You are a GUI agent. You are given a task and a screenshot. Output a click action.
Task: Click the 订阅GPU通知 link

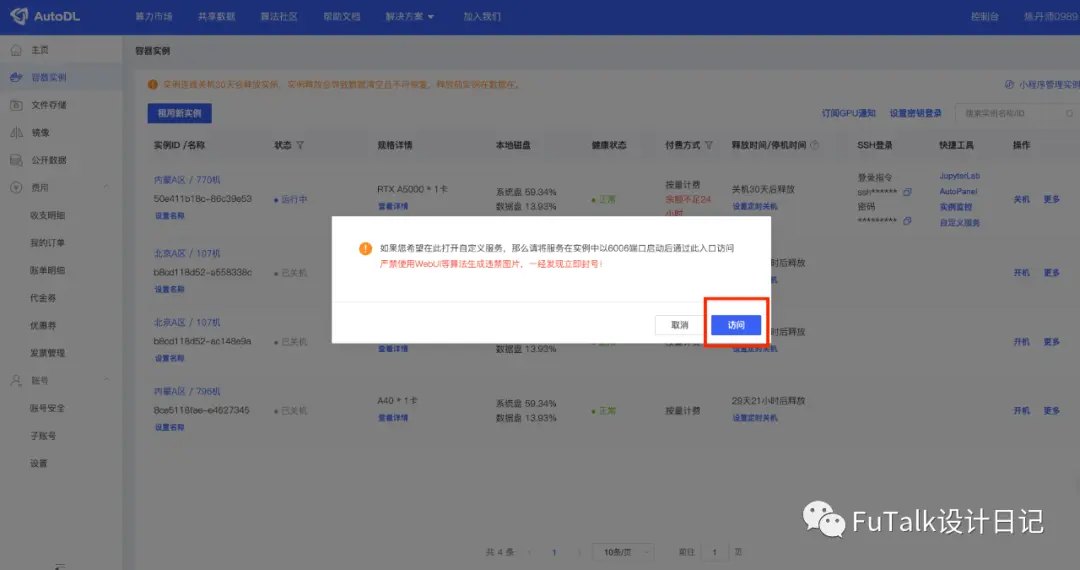click(x=848, y=113)
